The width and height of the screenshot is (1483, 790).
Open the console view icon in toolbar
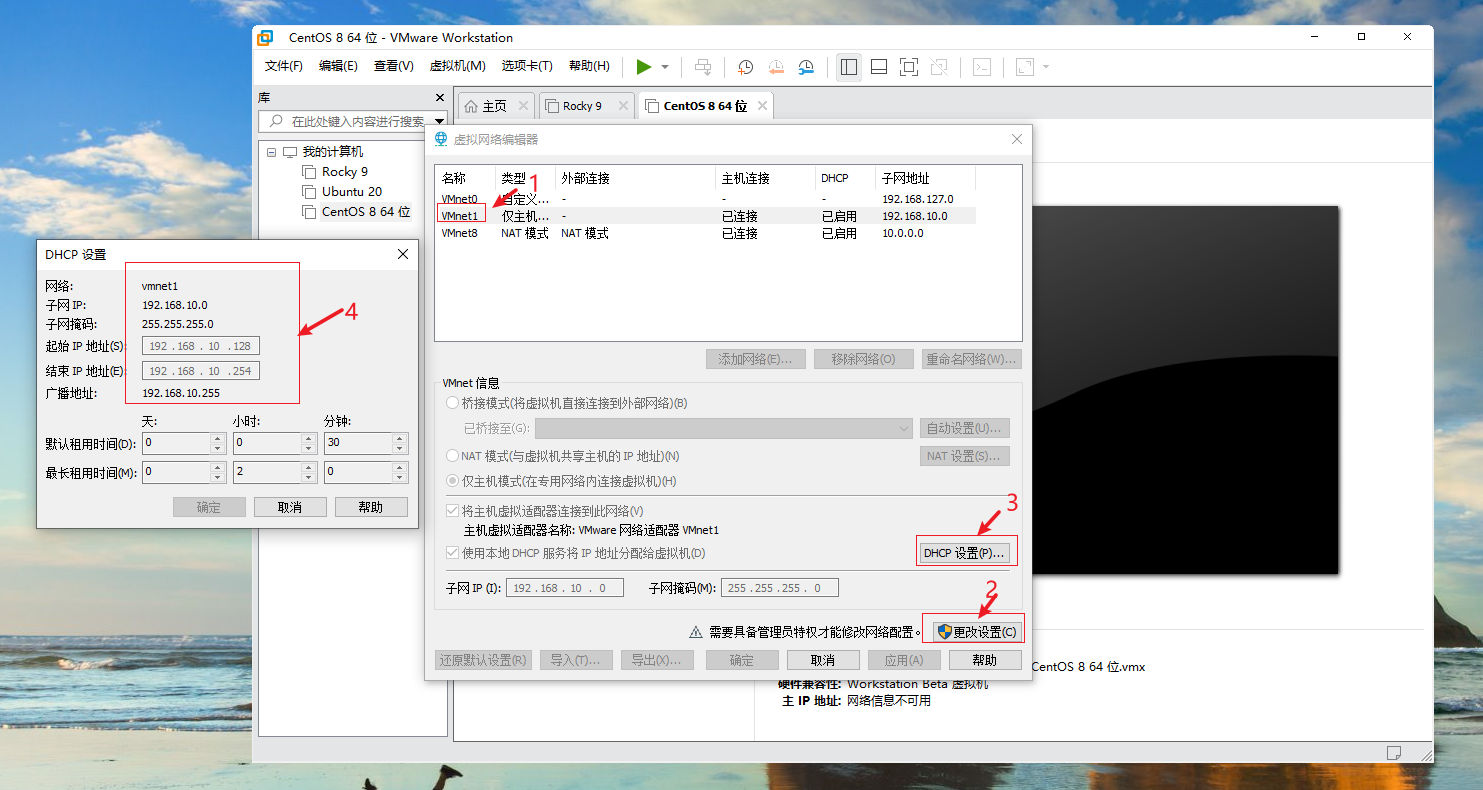(983, 67)
